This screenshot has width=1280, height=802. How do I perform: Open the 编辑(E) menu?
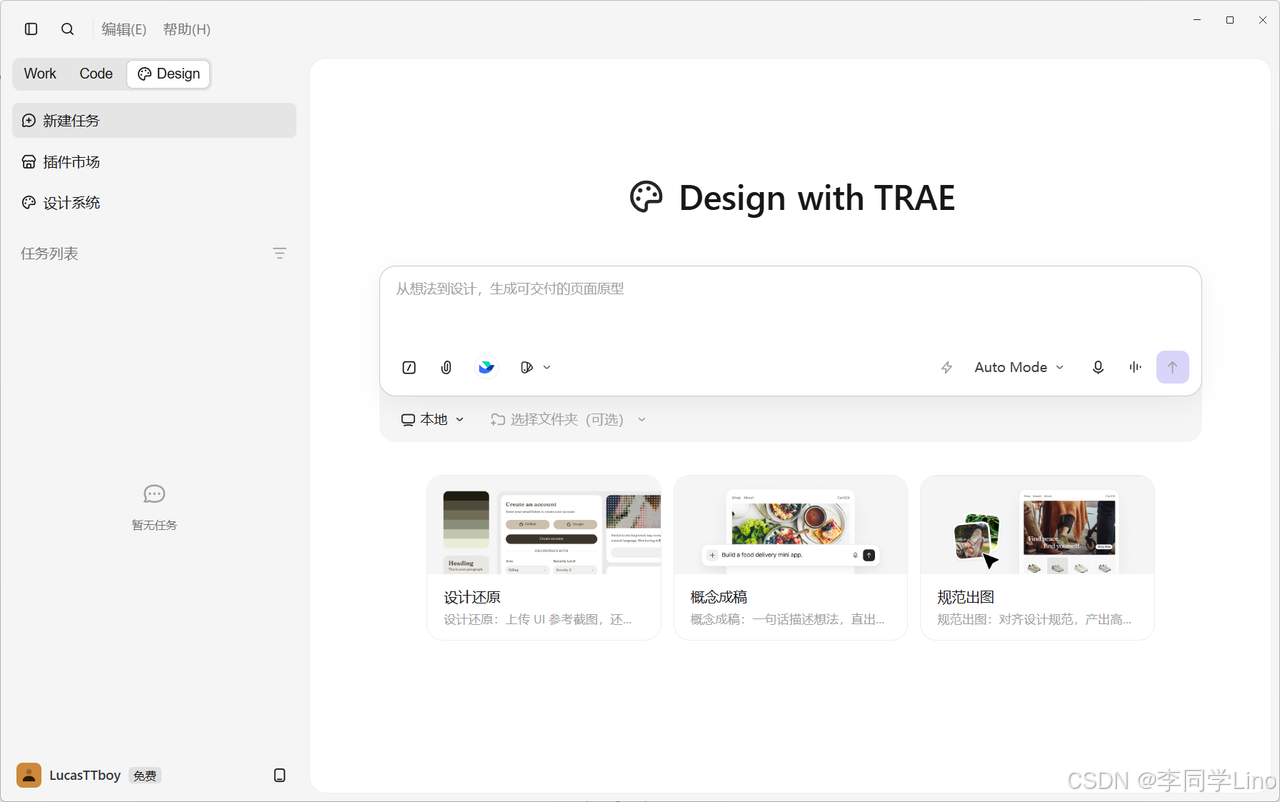124,29
